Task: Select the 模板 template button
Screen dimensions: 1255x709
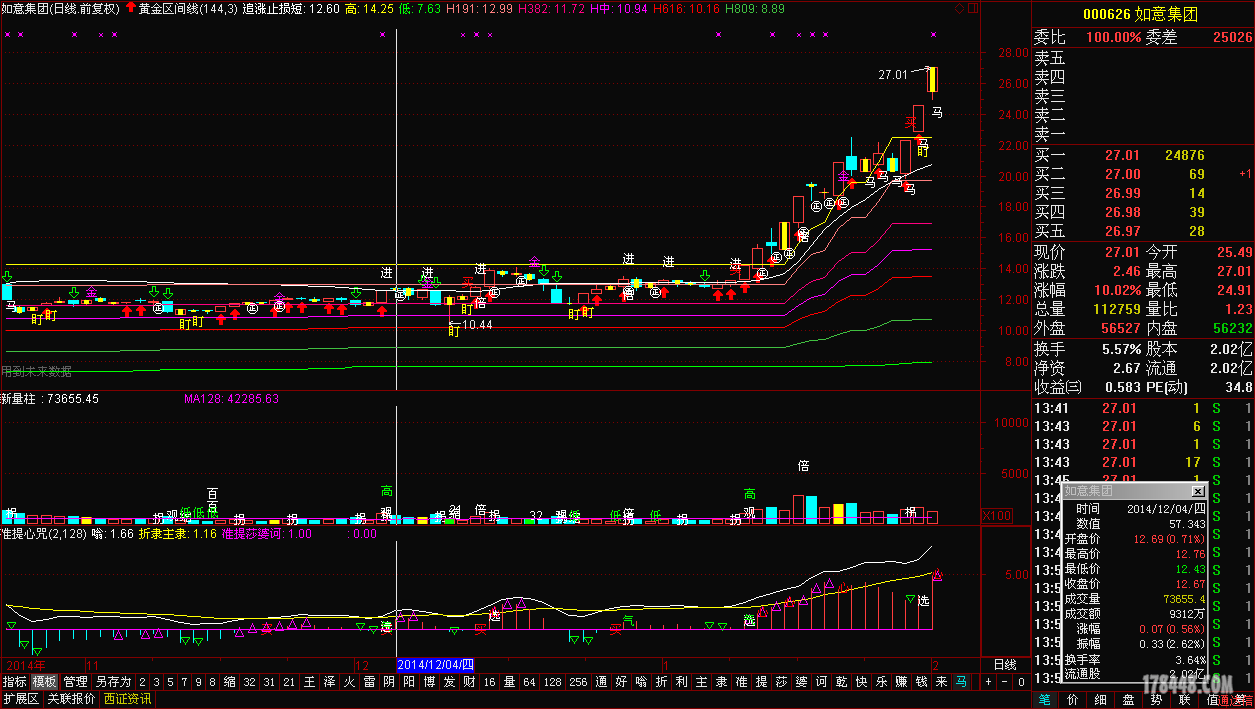Action: (44, 681)
